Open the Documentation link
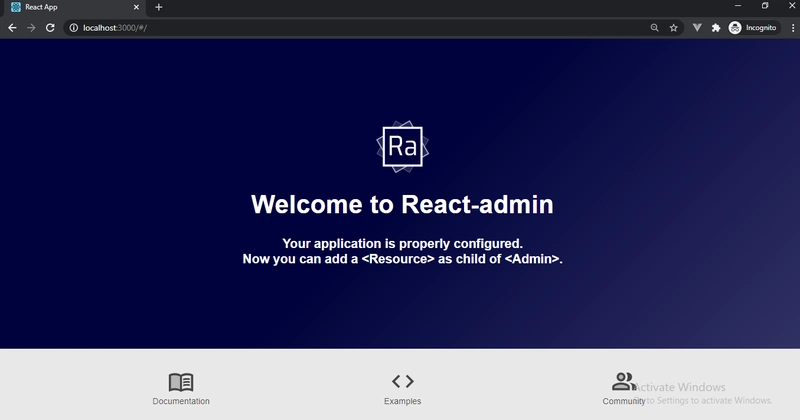 (x=181, y=401)
